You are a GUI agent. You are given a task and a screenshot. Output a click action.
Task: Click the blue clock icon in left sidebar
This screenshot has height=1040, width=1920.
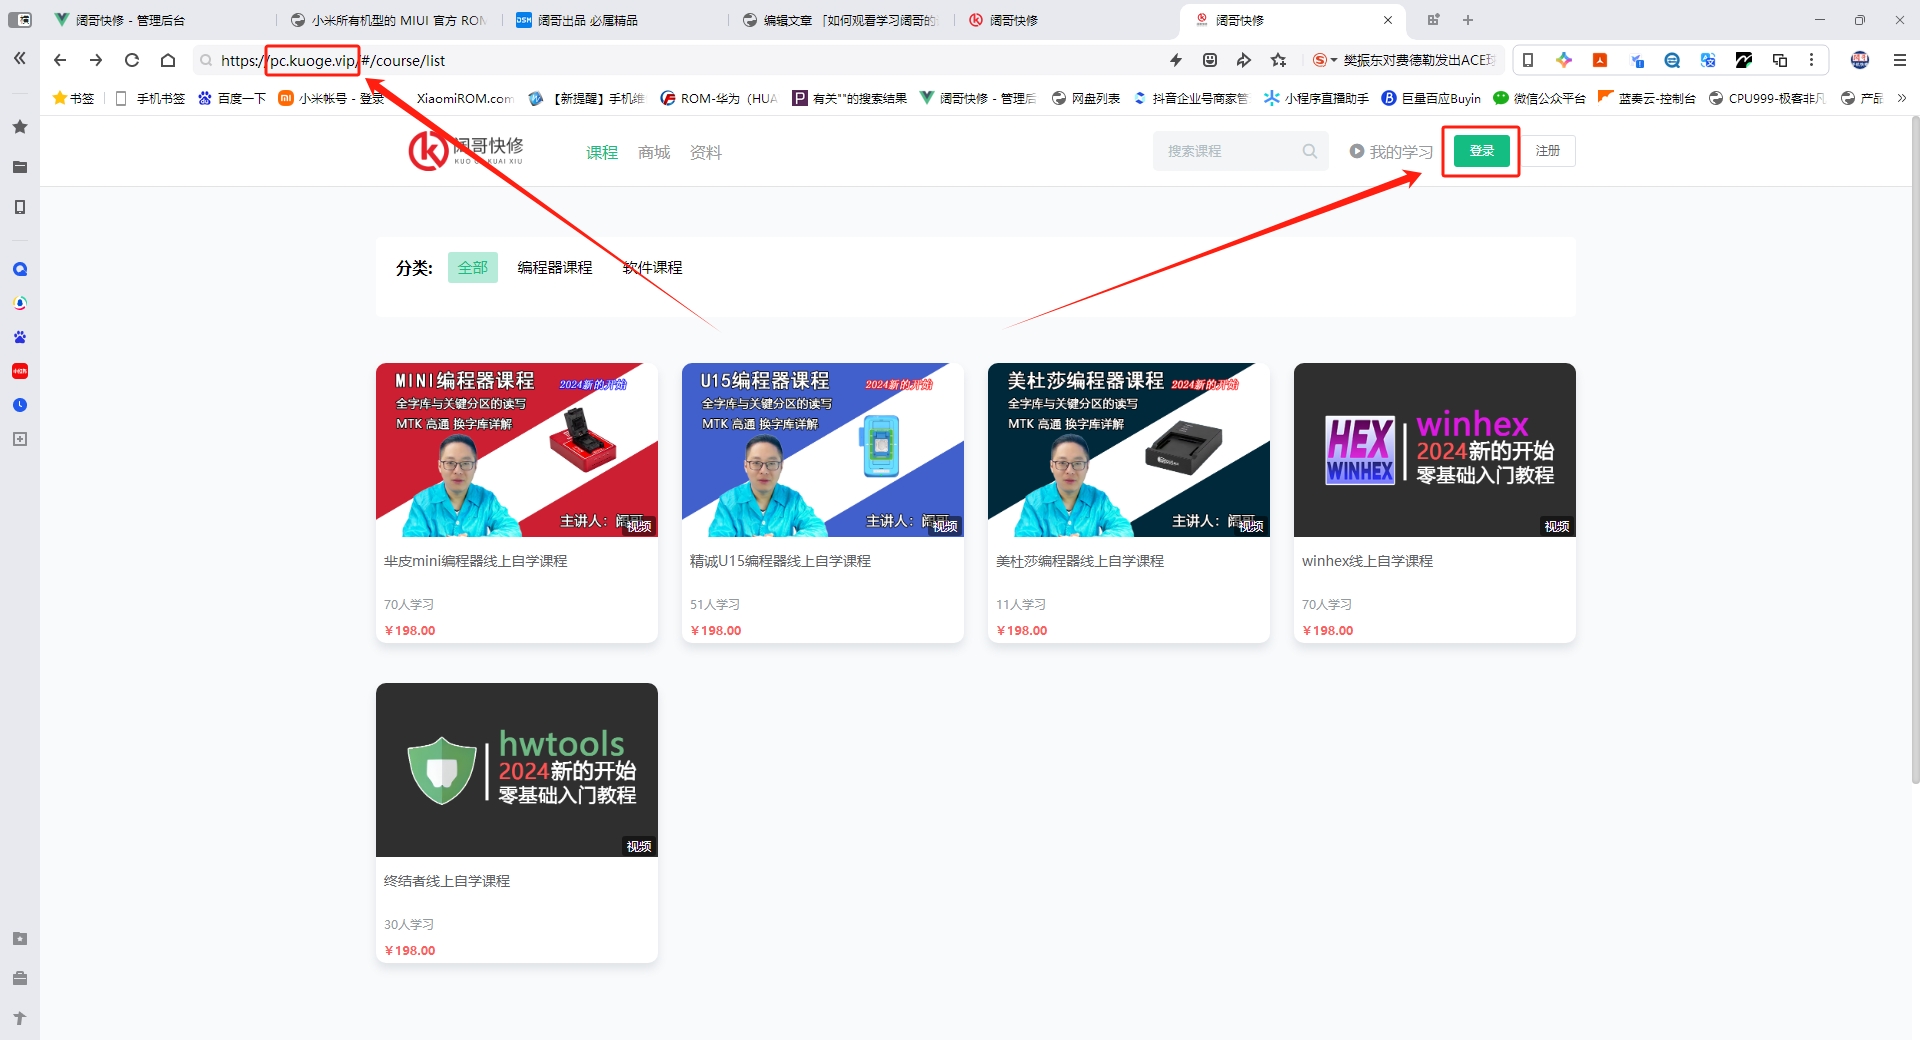[x=20, y=405]
